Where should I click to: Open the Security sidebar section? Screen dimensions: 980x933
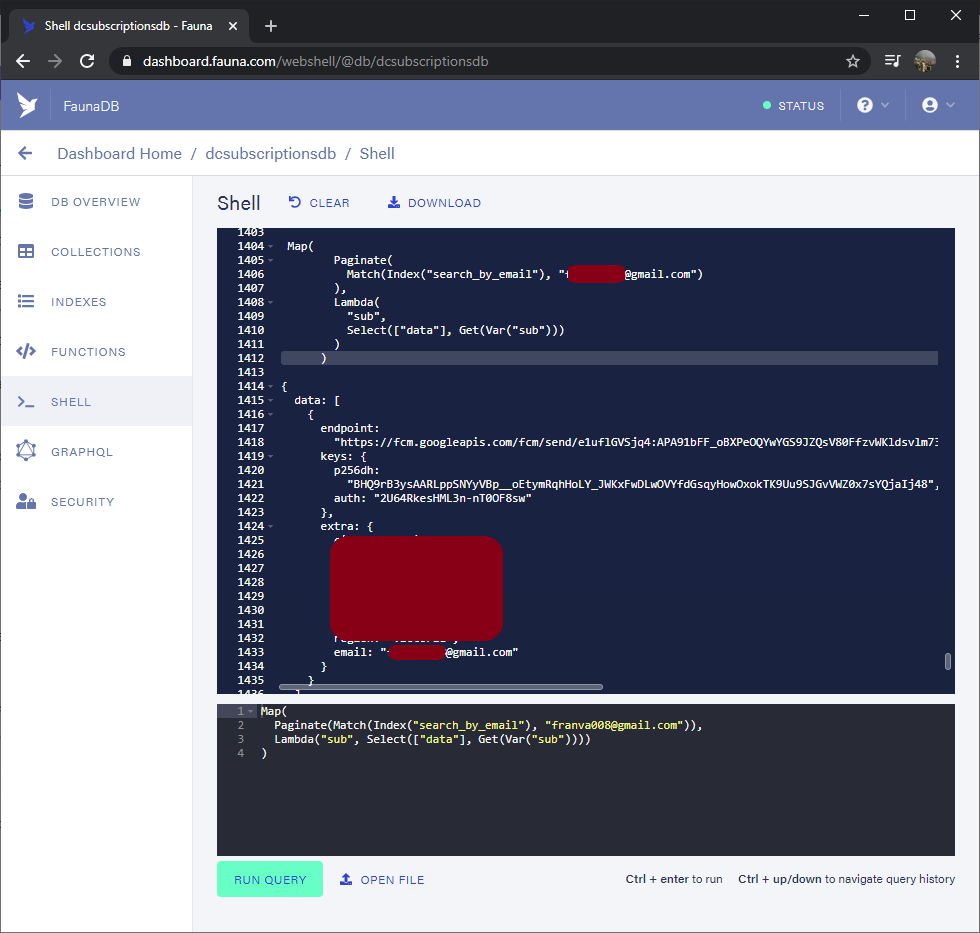pyautogui.click(x=82, y=502)
